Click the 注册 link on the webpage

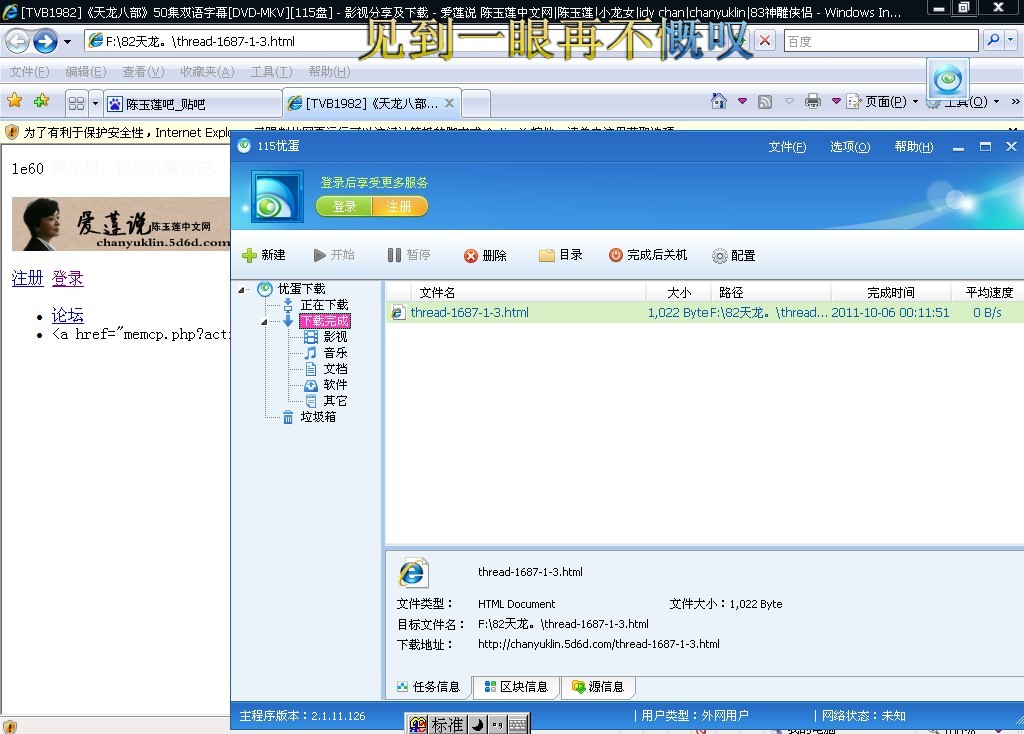(x=27, y=278)
